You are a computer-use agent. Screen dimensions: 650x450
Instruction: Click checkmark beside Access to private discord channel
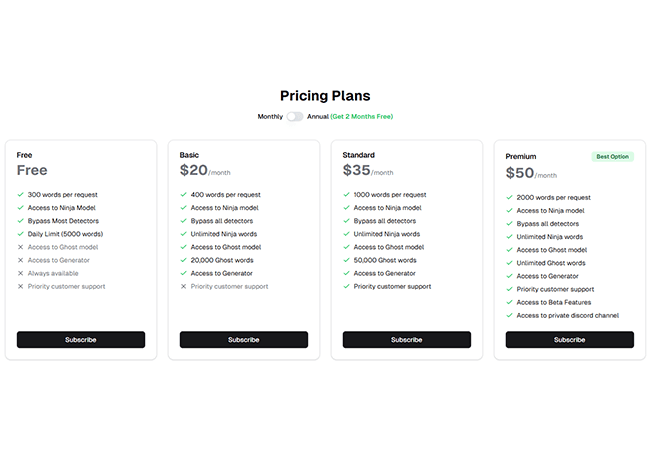tap(510, 315)
